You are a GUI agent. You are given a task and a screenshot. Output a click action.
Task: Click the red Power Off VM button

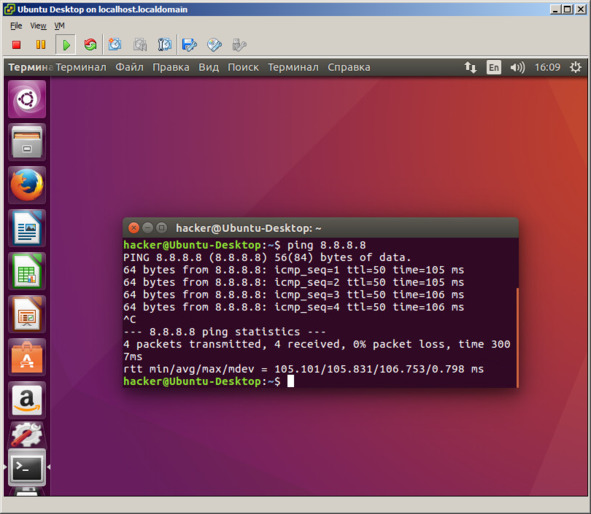pyautogui.click(x=16, y=45)
